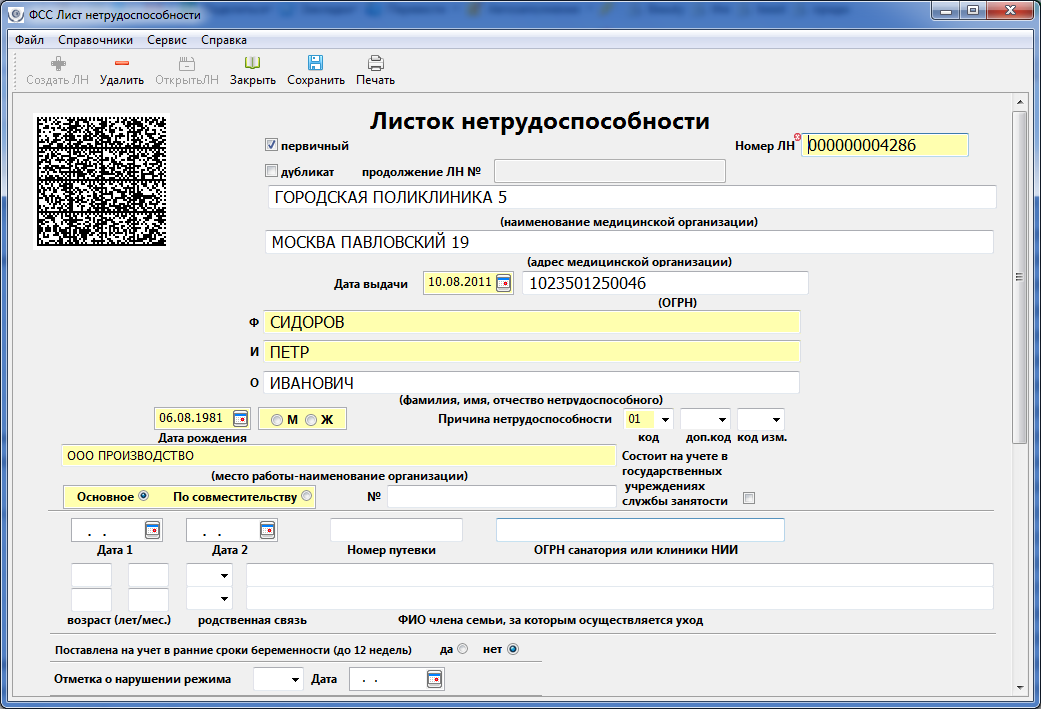The image size is (1041, 709).
Task: Open calendar picker for Дата 1
Action: [x=152, y=530]
